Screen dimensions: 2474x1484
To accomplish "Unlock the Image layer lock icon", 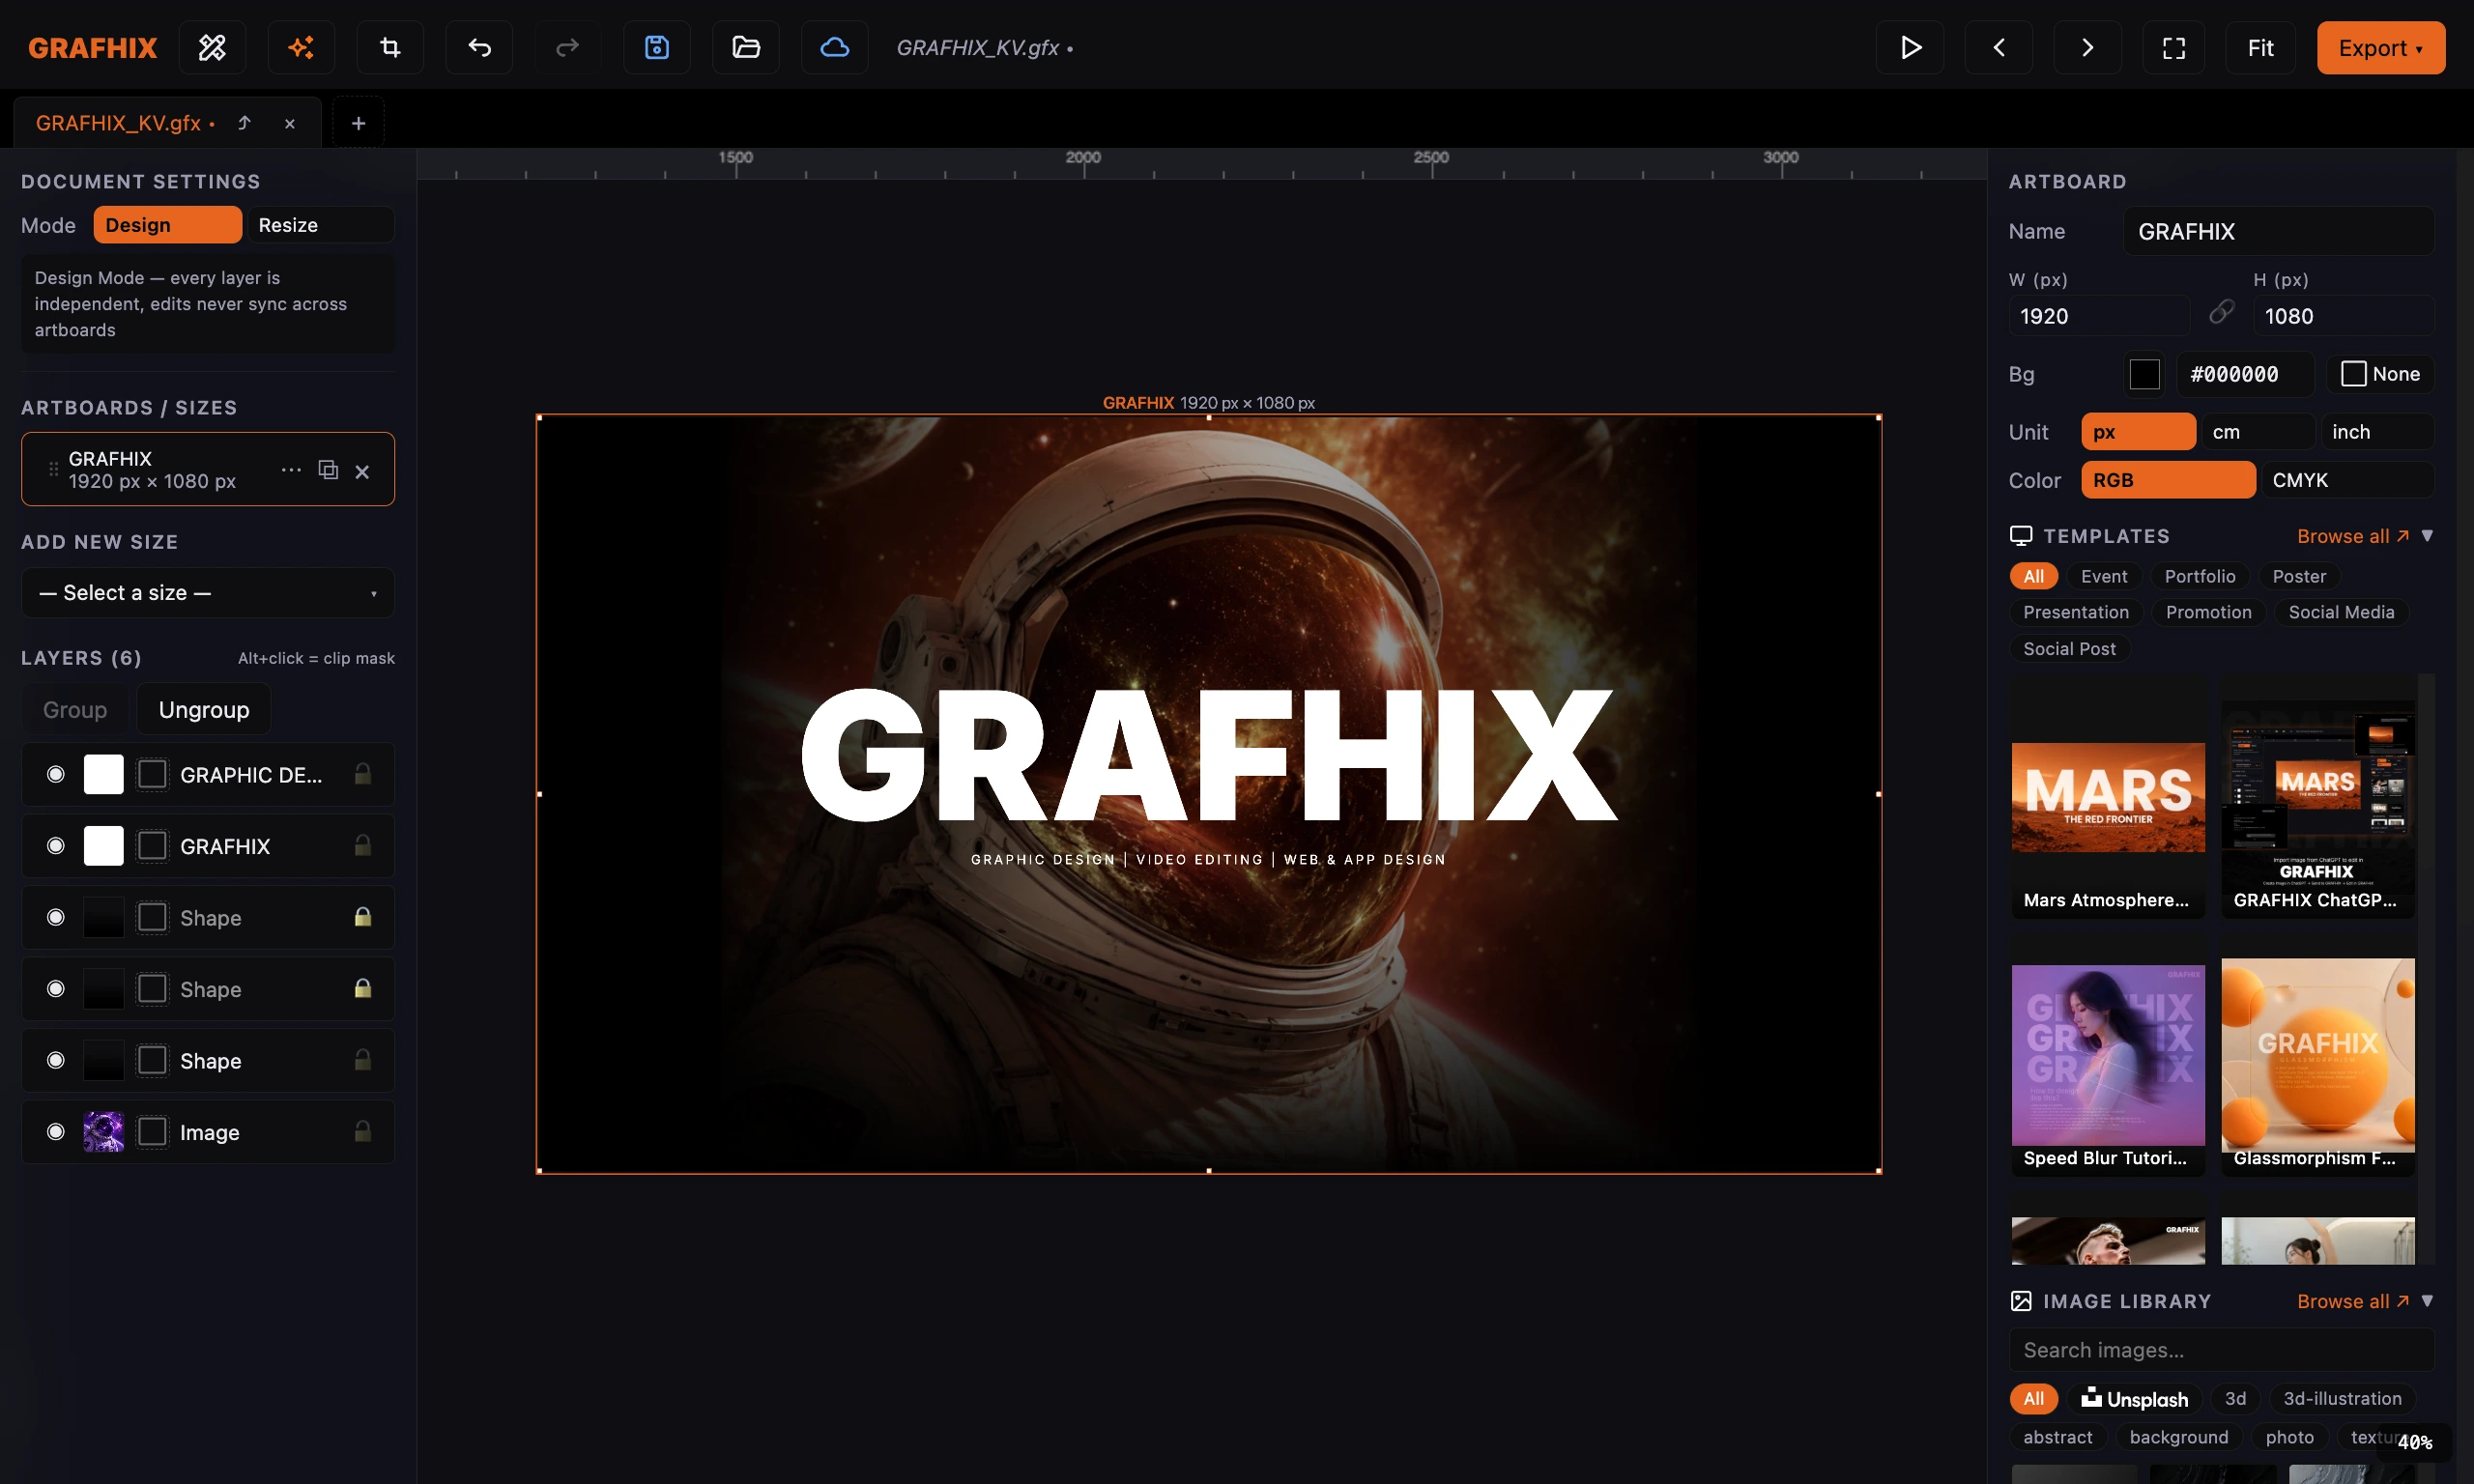I will [363, 1131].
